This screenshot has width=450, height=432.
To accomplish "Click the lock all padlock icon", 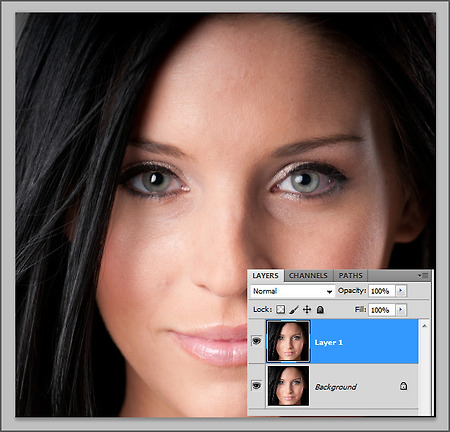I will coord(320,310).
